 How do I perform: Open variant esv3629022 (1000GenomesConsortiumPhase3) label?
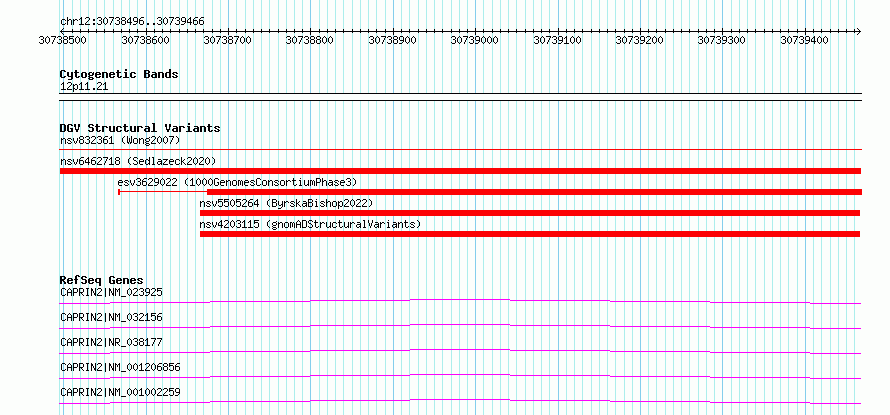[237, 182]
